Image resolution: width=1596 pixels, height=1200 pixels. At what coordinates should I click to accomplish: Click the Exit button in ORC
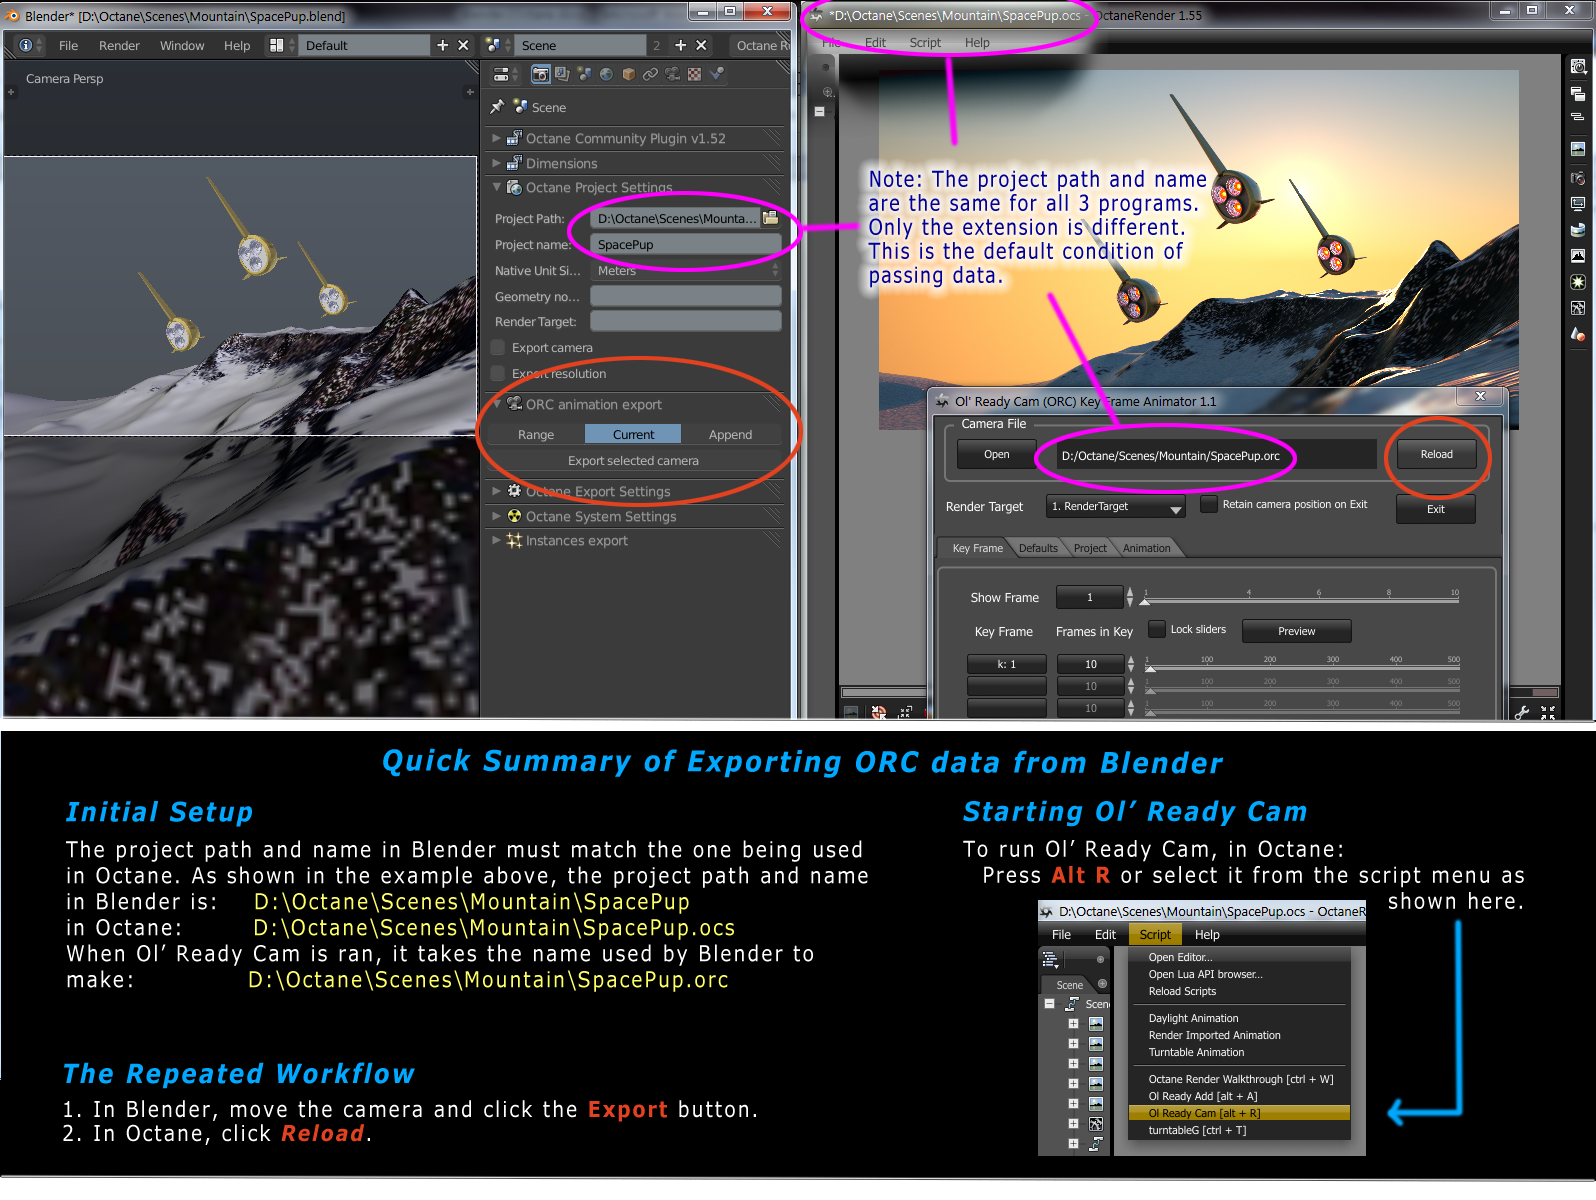(x=1435, y=509)
